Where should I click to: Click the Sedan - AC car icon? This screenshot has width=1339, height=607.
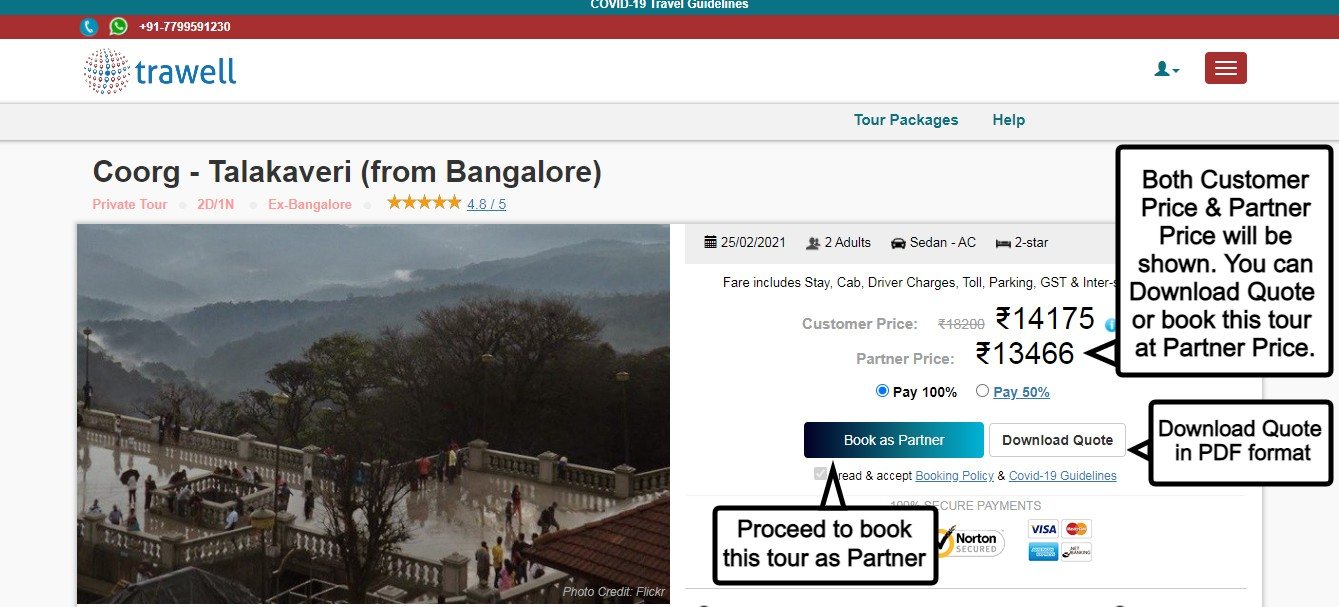(898, 242)
